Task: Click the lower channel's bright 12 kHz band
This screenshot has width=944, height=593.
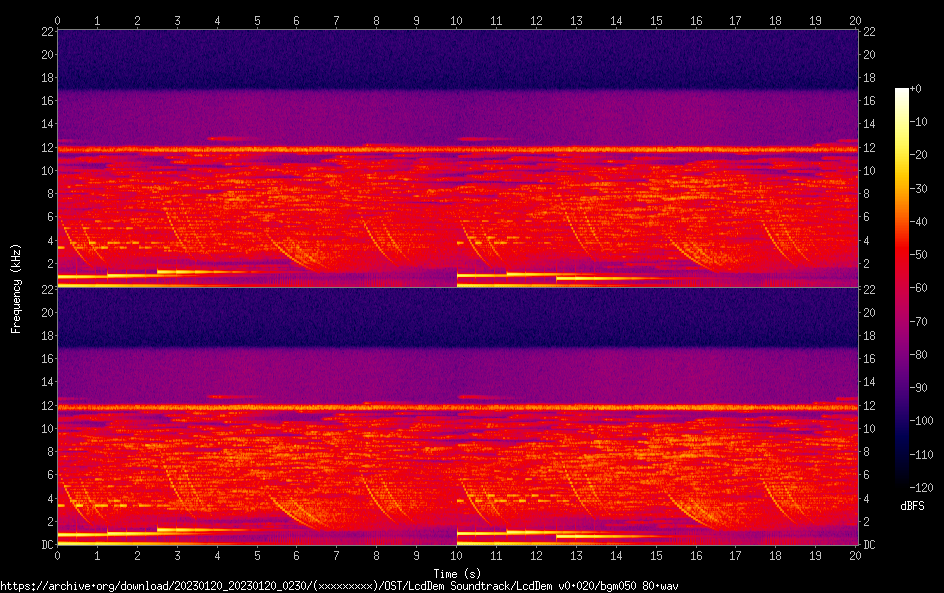Action: pyautogui.click(x=456, y=407)
